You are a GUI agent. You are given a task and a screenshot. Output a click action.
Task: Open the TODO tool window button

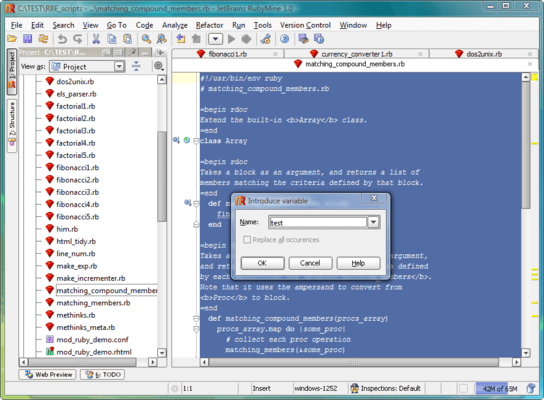103,374
